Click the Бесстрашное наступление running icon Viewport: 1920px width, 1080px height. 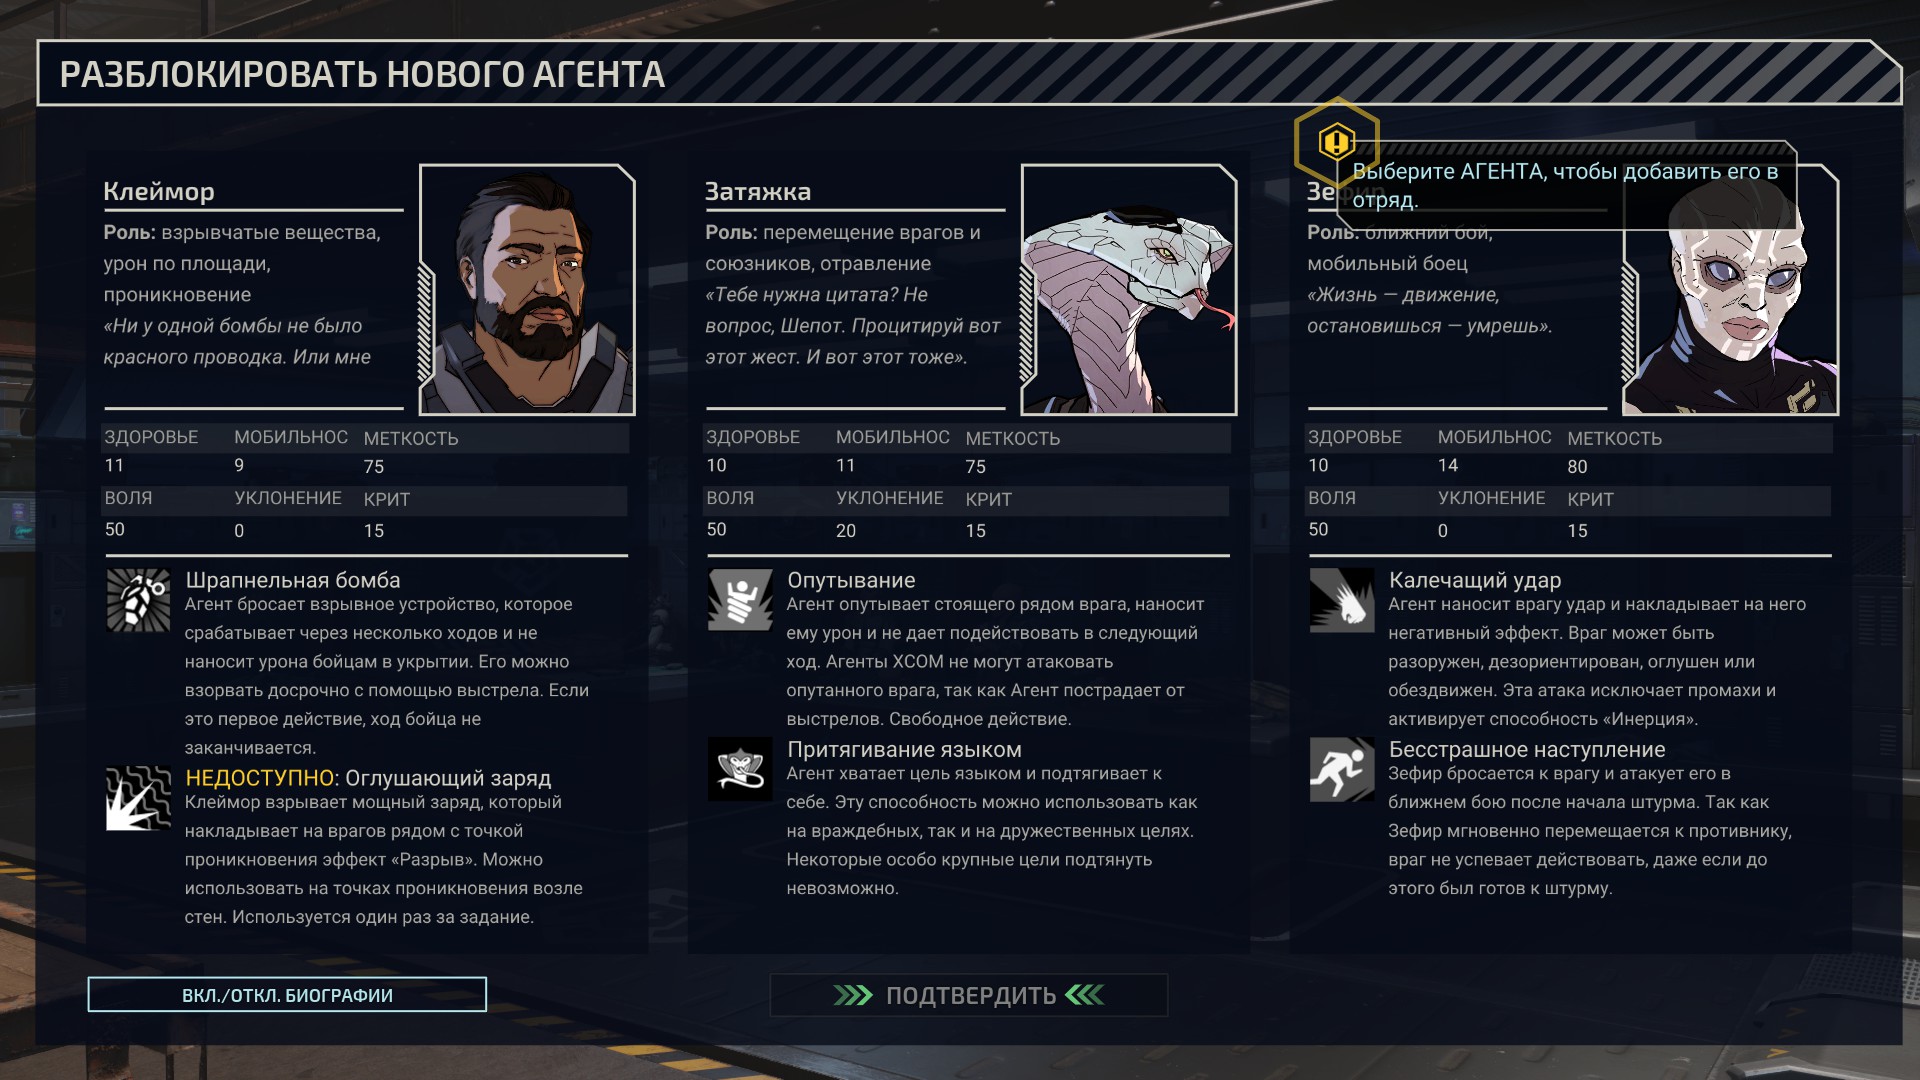tap(1342, 769)
